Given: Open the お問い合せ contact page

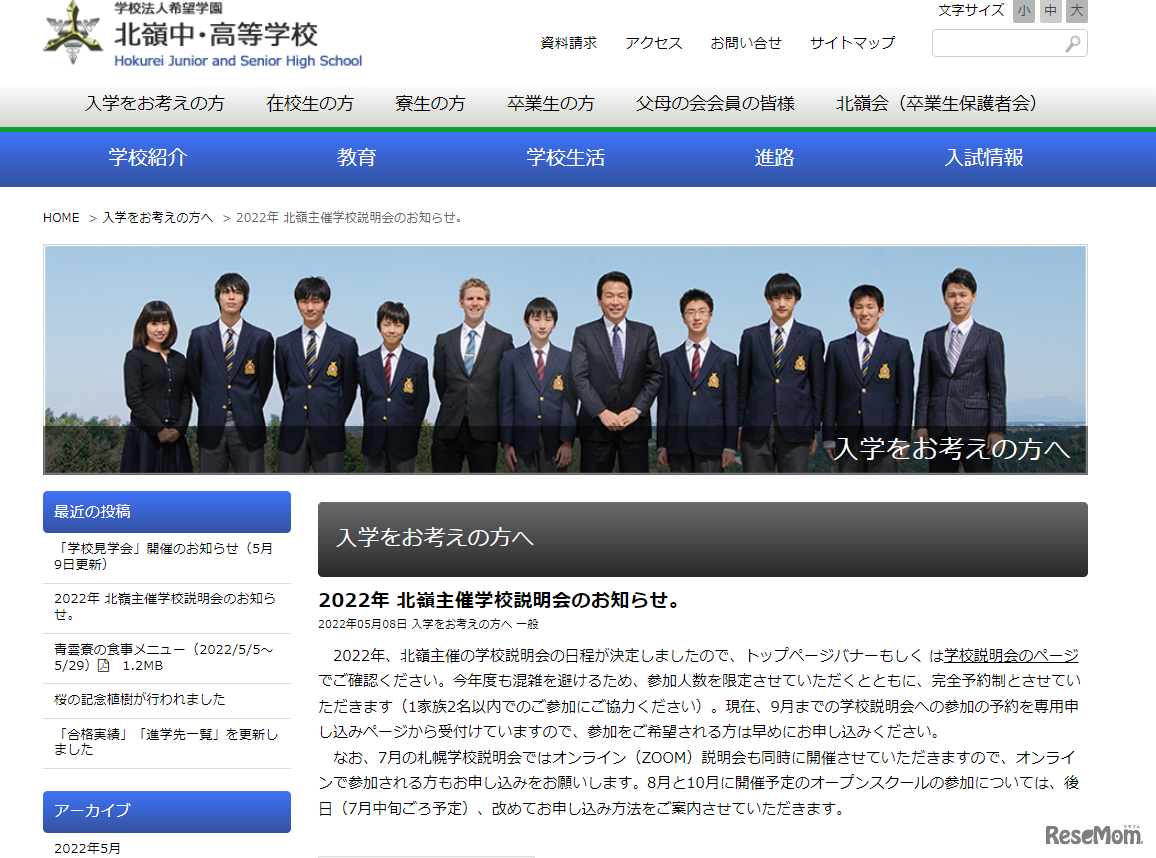Looking at the screenshot, I should (x=747, y=43).
